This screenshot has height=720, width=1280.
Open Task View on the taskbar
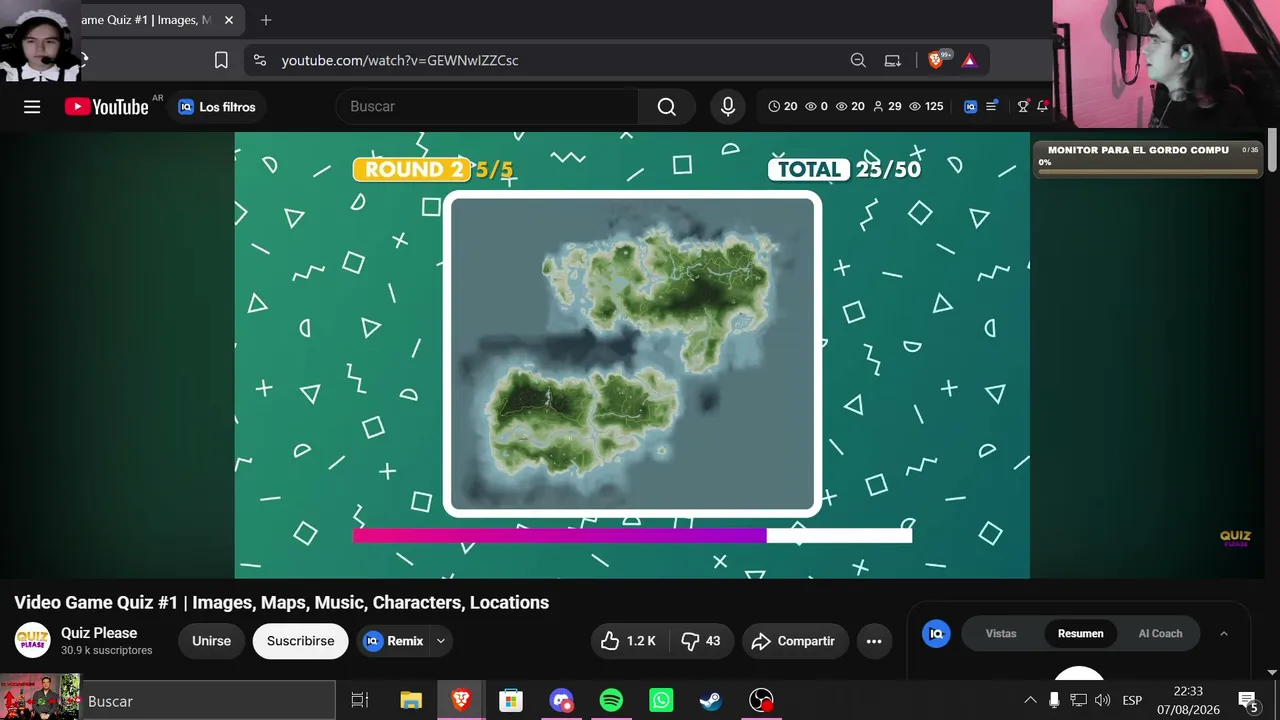click(360, 701)
